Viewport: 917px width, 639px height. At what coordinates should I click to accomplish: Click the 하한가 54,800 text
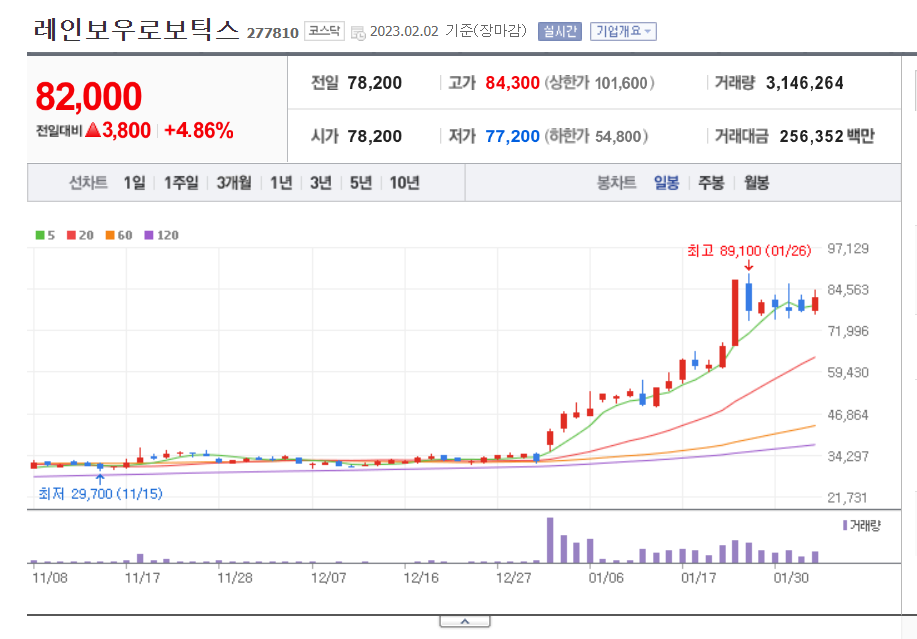click(597, 136)
